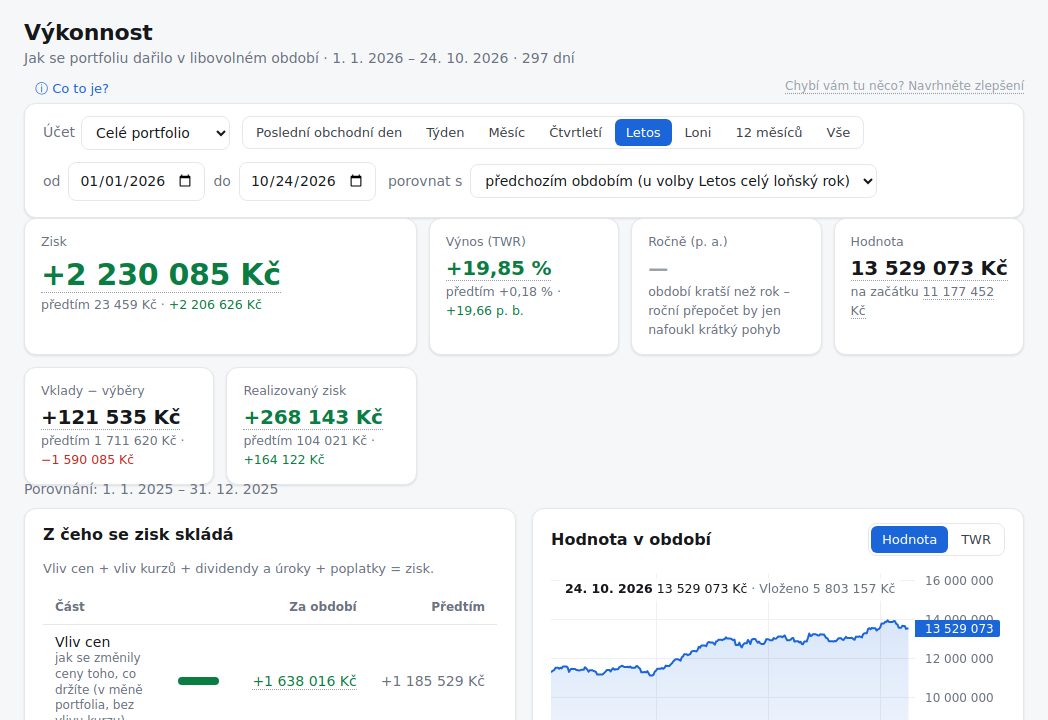Click the realized profit '+268 143 Kč'
Viewport: 1048px width, 720px height.
313,417
